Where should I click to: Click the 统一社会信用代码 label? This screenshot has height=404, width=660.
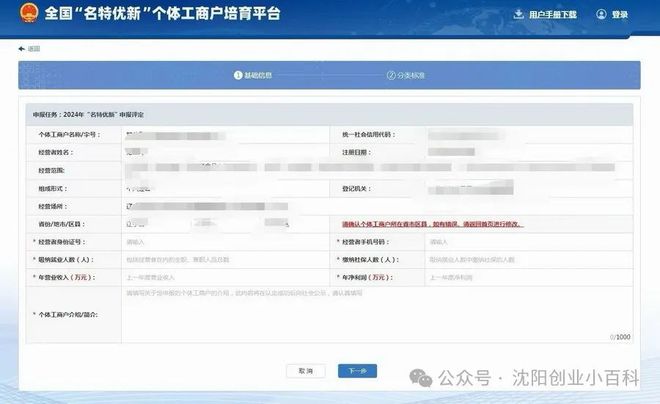click(x=369, y=135)
